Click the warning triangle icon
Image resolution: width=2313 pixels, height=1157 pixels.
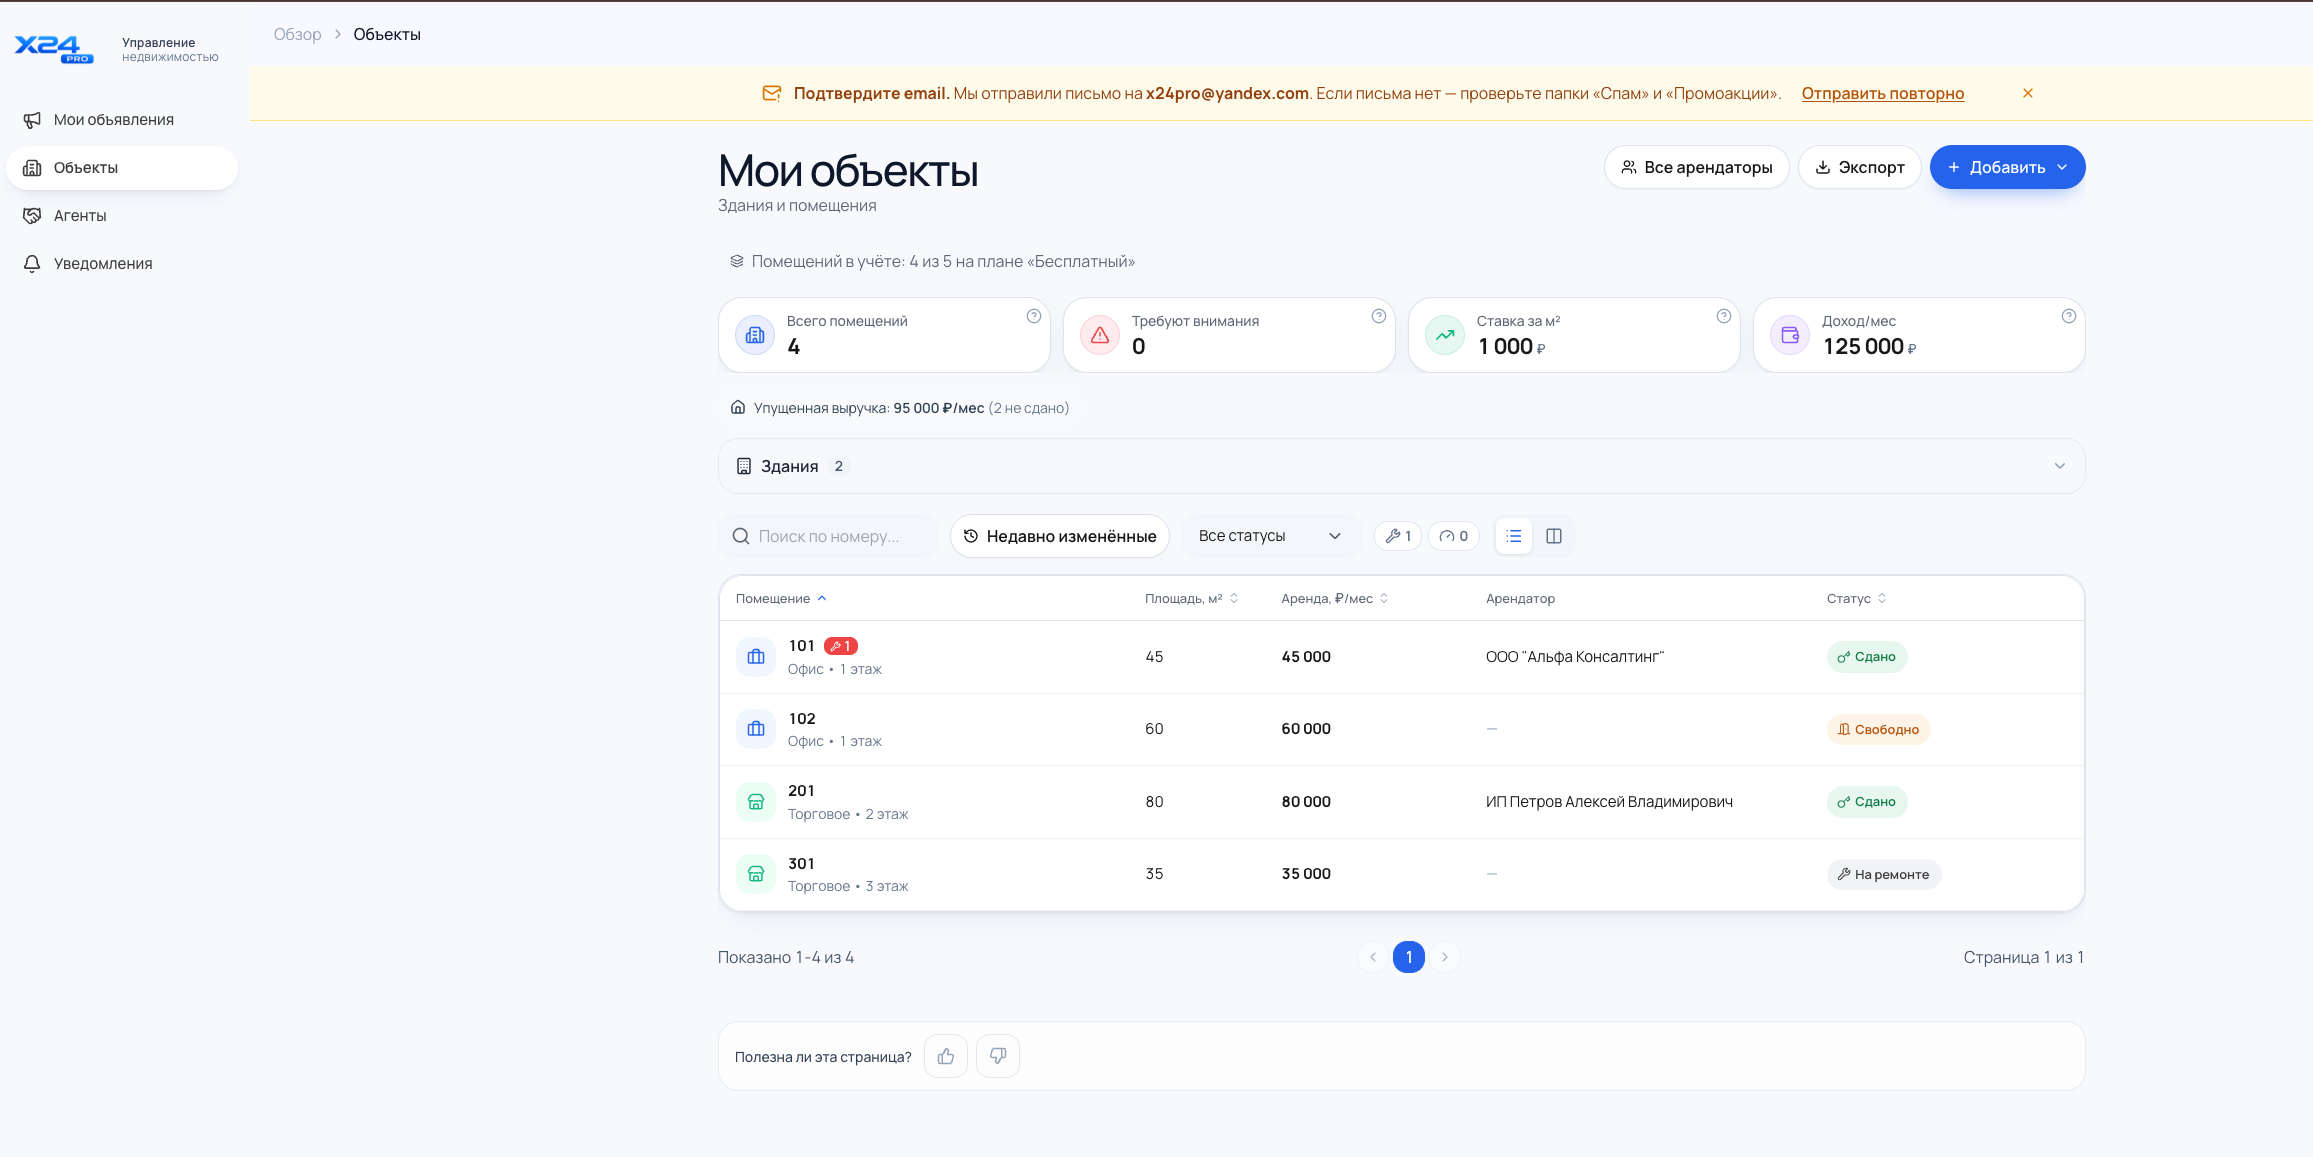[1100, 335]
